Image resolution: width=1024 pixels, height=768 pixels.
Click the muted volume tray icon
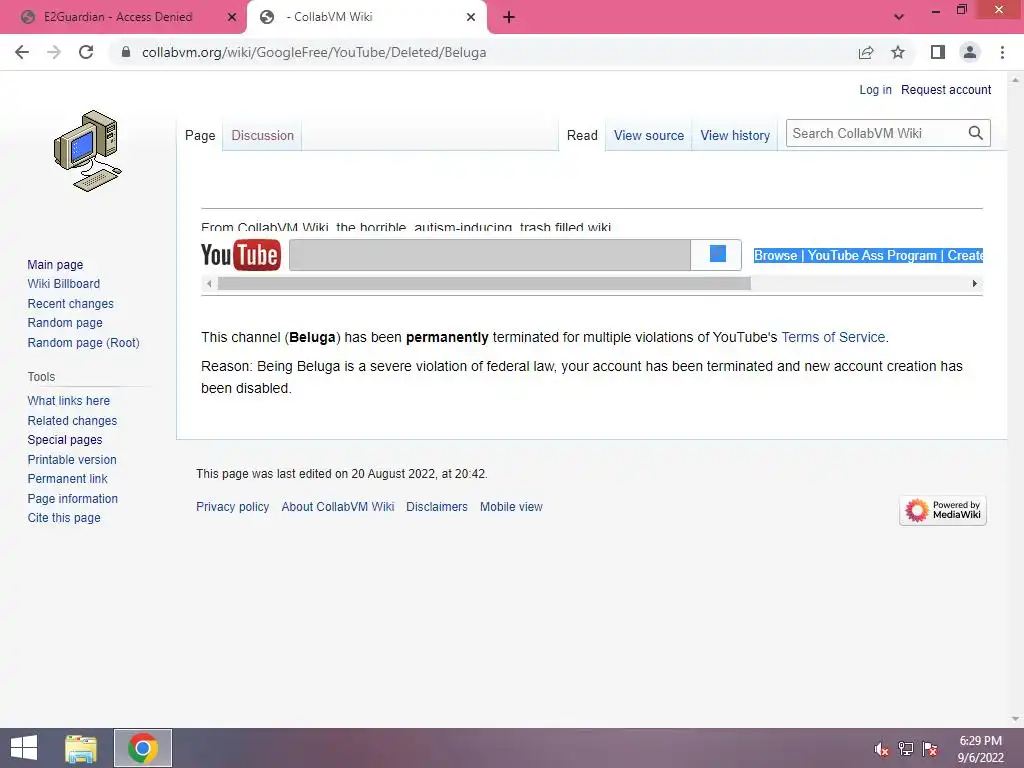point(881,748)
